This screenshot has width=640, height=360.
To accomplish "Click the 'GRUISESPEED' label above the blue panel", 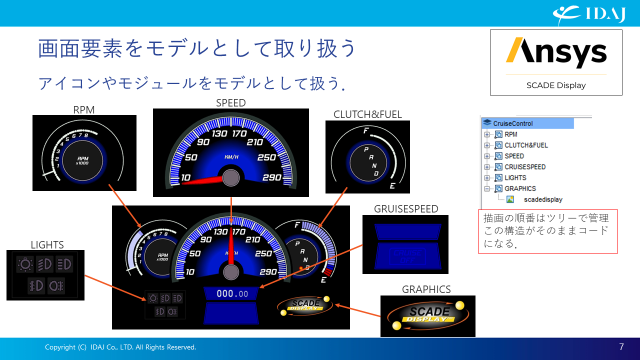I will 406,209.
